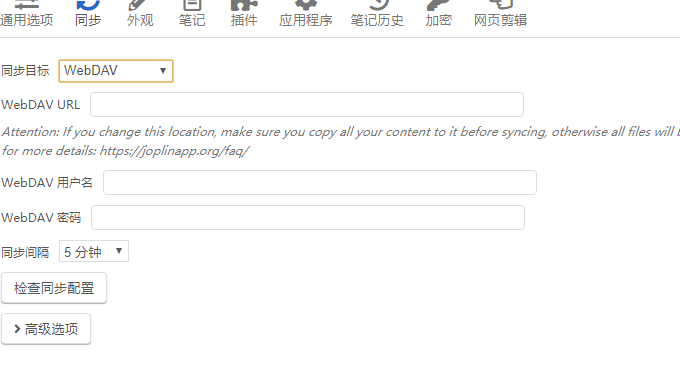The width and height of the screenshot is (680, 366).
Task: Click the WebDAV 用户名 label
Action: pos(47,183)
